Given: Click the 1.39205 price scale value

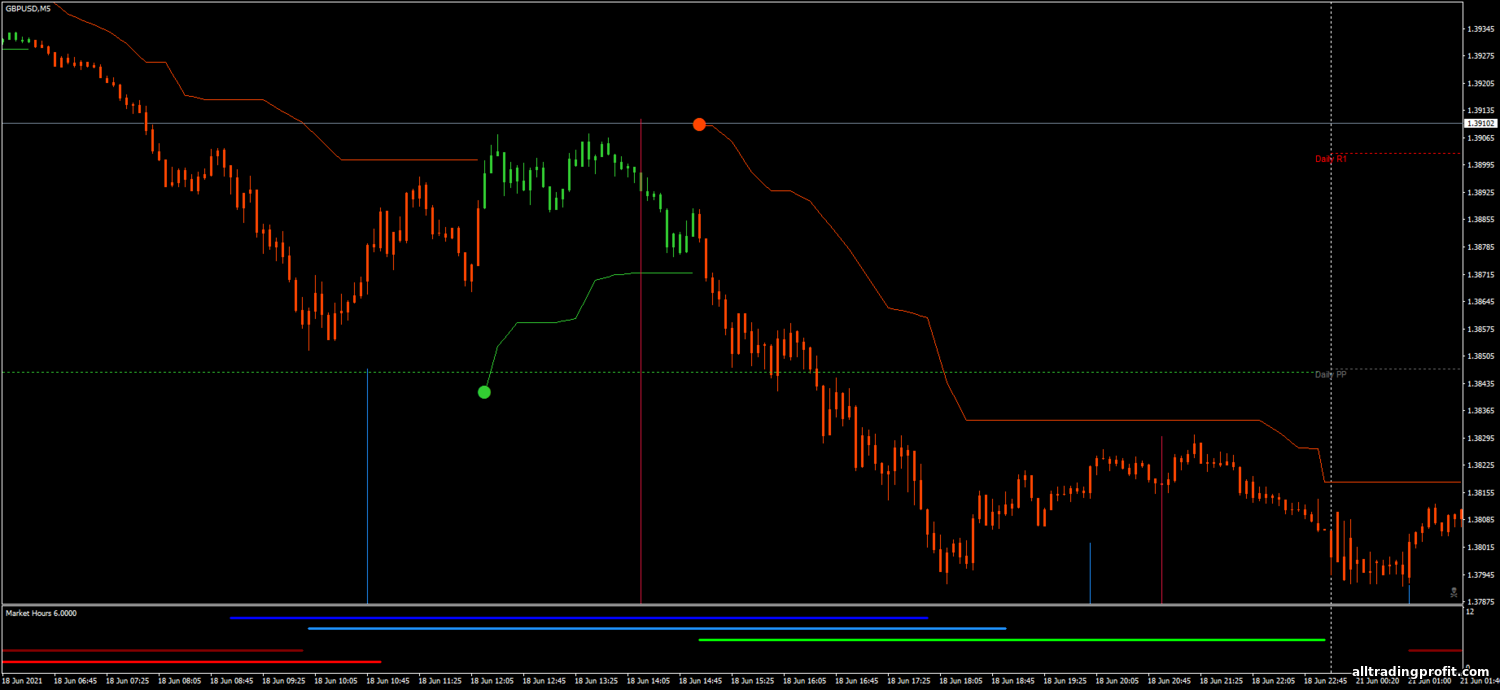Looking at the screenshot, I should pyautogui.click(x=1481, y=83).
